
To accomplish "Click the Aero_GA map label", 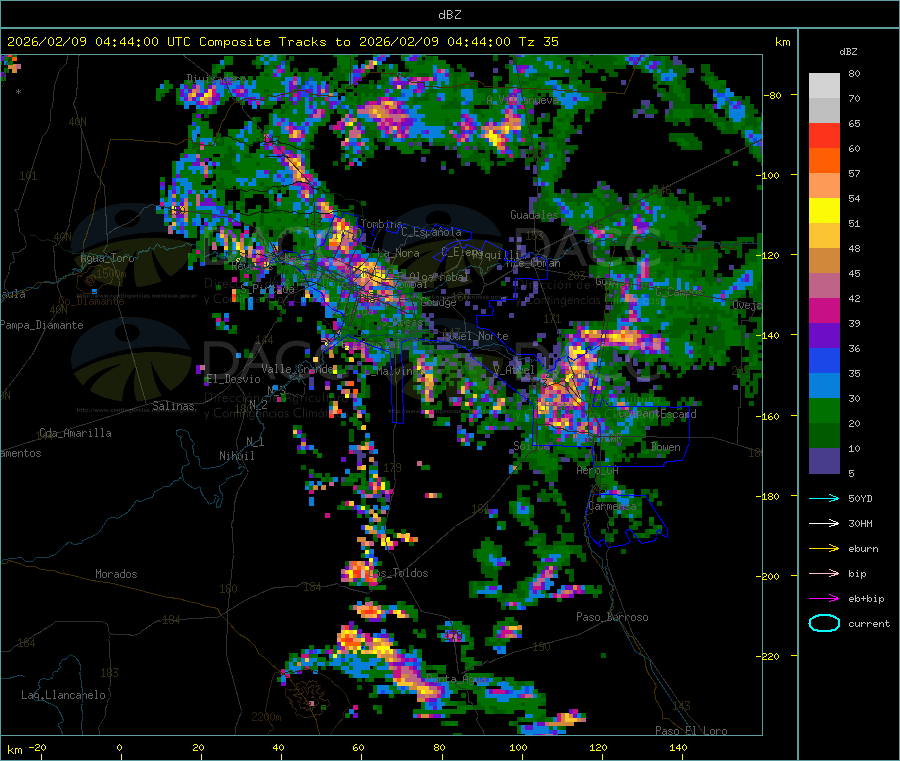I will coord(598,470).
